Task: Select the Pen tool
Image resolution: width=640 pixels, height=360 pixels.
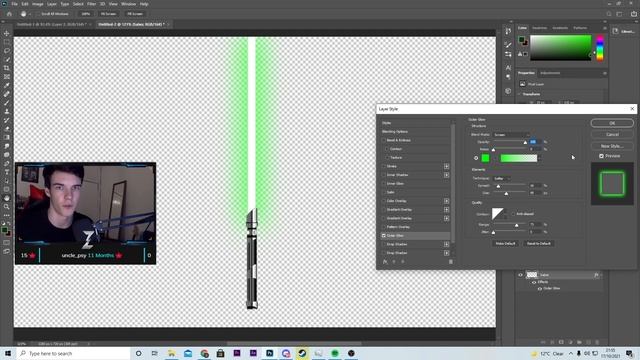Action: [x=7, y=163]
